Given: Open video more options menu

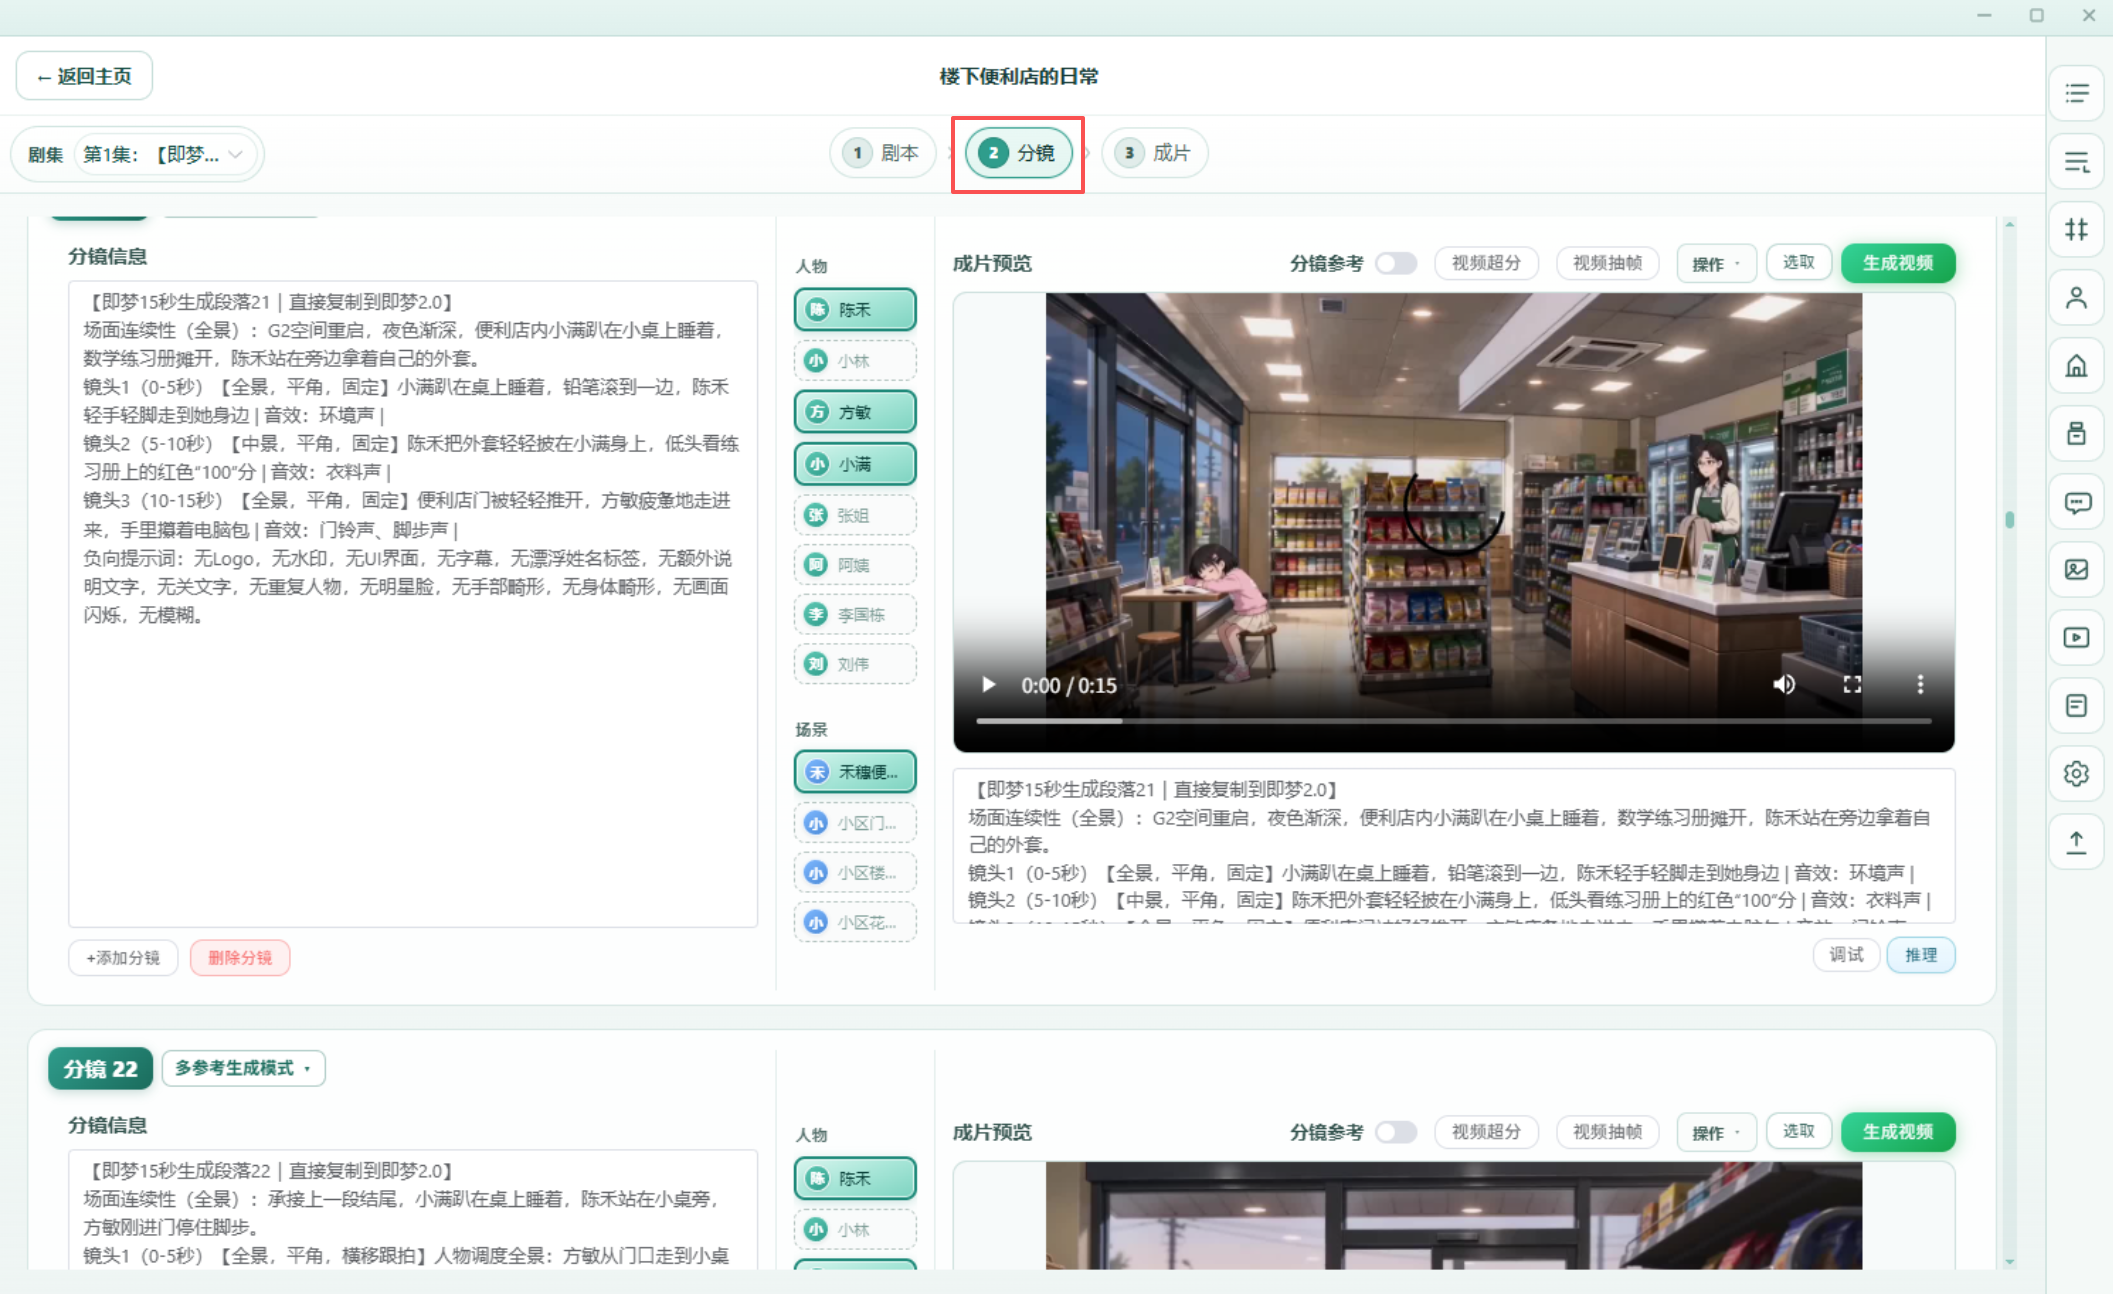Looking at the screenshot, I should 1920,685.
